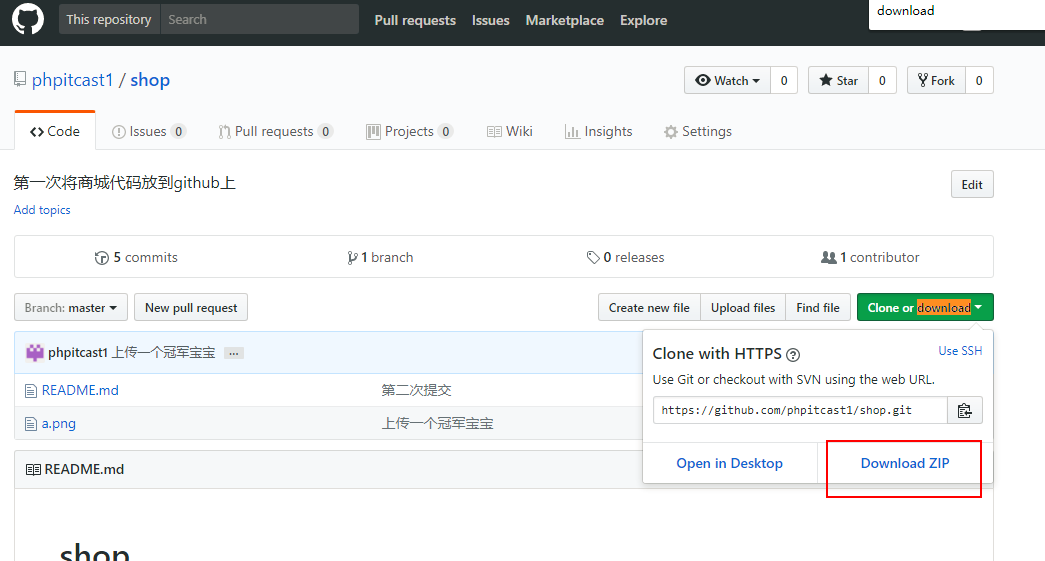Screen dimensions: 1045x561
Task: Star the shop repository
Action: (x=838, y=81)
